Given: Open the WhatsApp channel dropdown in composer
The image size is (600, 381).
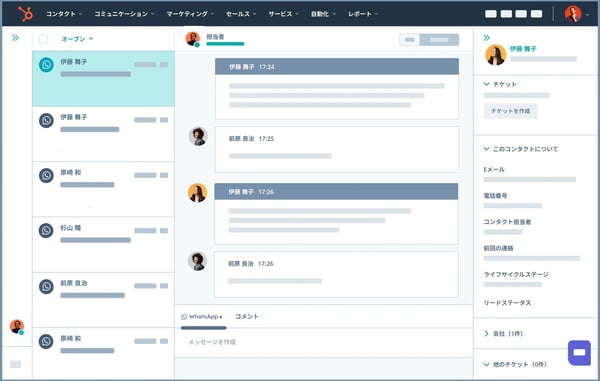Looking at the screenshot, I should [202, 317].
